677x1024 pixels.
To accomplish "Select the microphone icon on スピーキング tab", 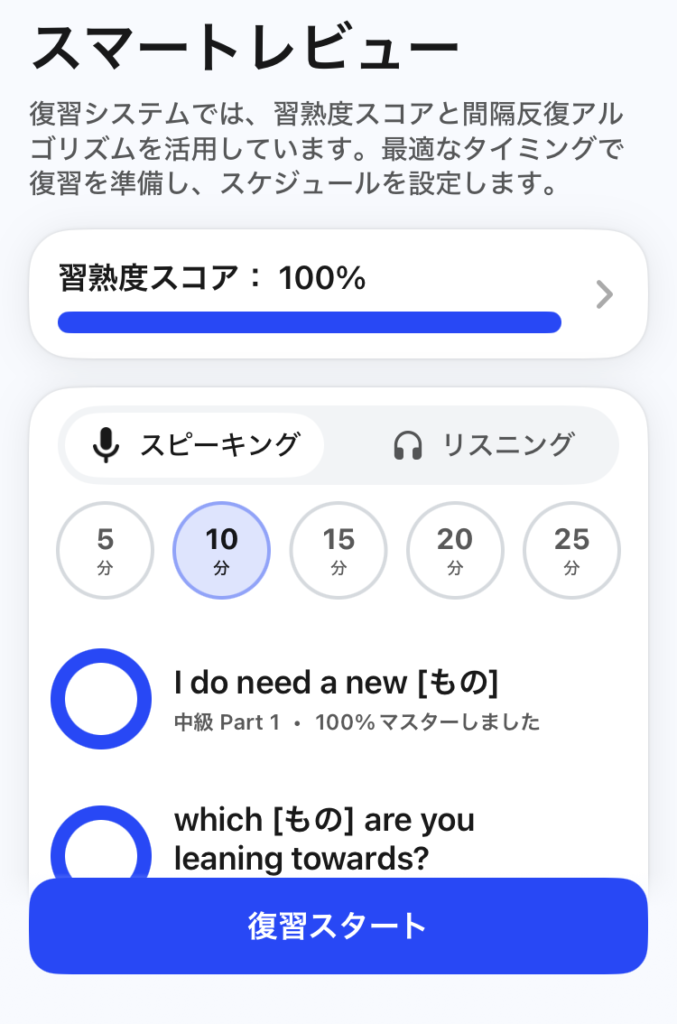I will pyautogui.click(x=109, y=443).
